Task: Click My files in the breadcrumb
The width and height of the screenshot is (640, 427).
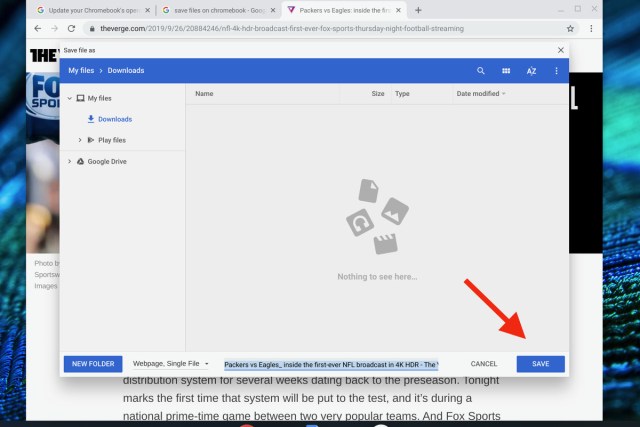Action: (81, 71)
